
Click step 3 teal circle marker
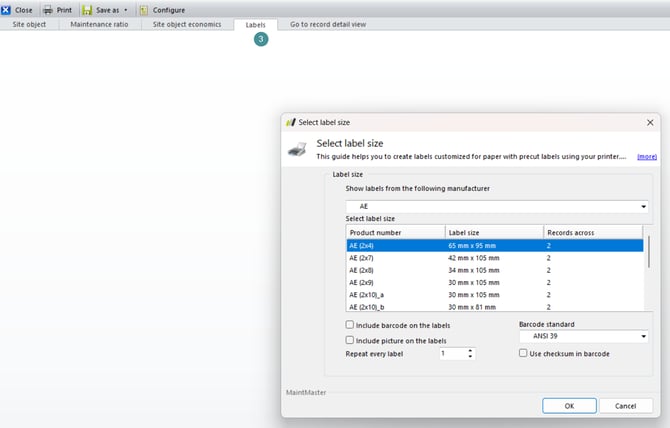[x=261, y=39]
